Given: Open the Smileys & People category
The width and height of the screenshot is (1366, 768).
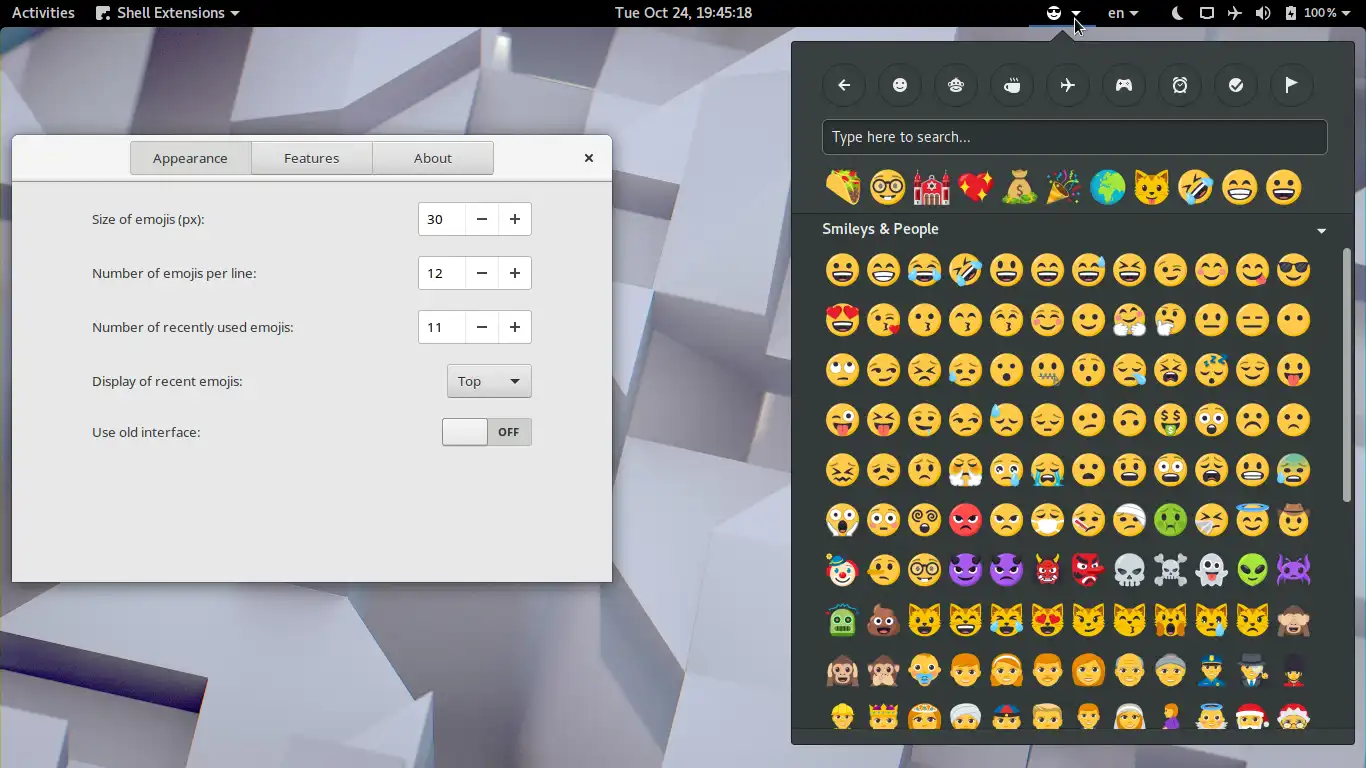Looking at the screenshot, I should 900,85.
